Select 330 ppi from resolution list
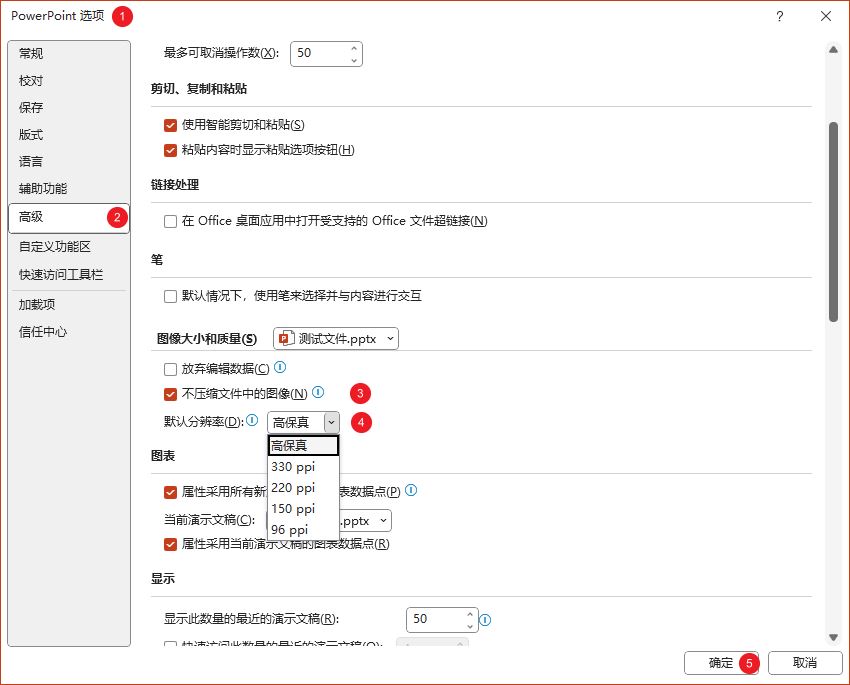The height and width of the screenshot is (685, 850). pyautogui.click(x=292, y=467)
